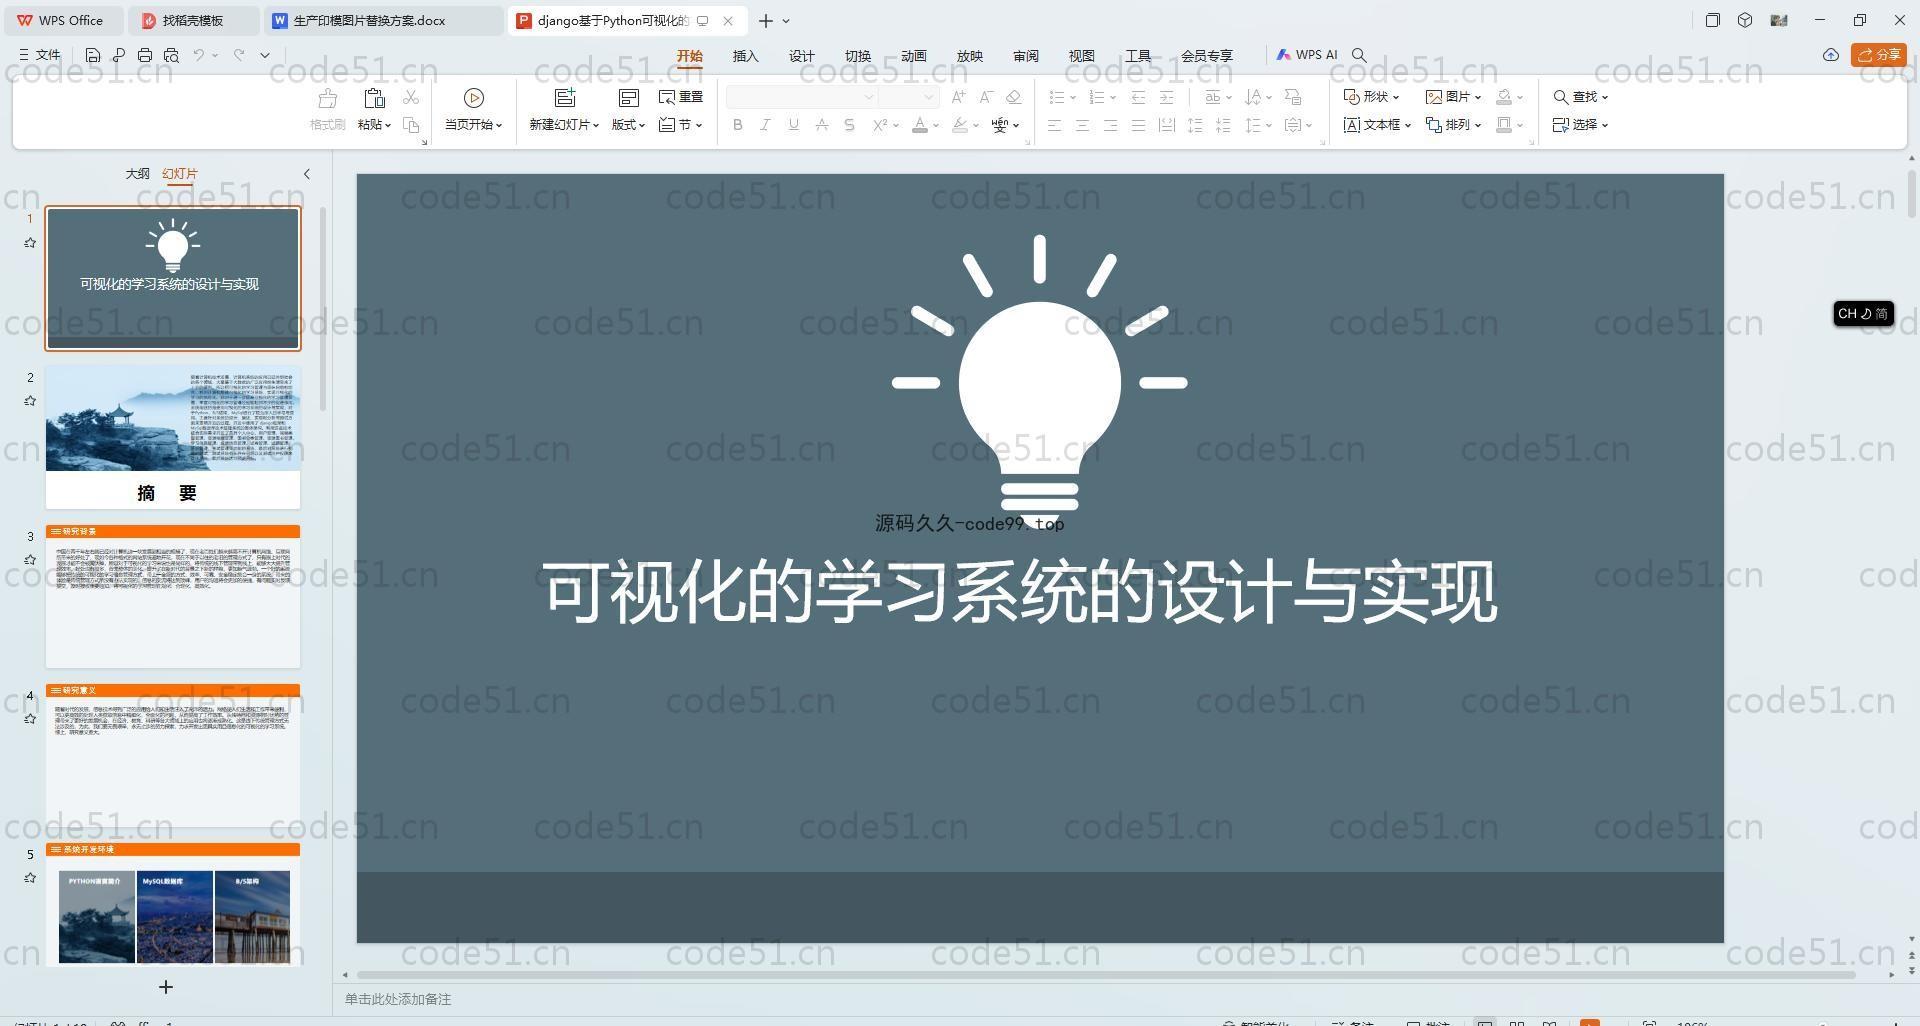
Task: Click the Decrease Font Size A- icon
Action: (986, 97)
